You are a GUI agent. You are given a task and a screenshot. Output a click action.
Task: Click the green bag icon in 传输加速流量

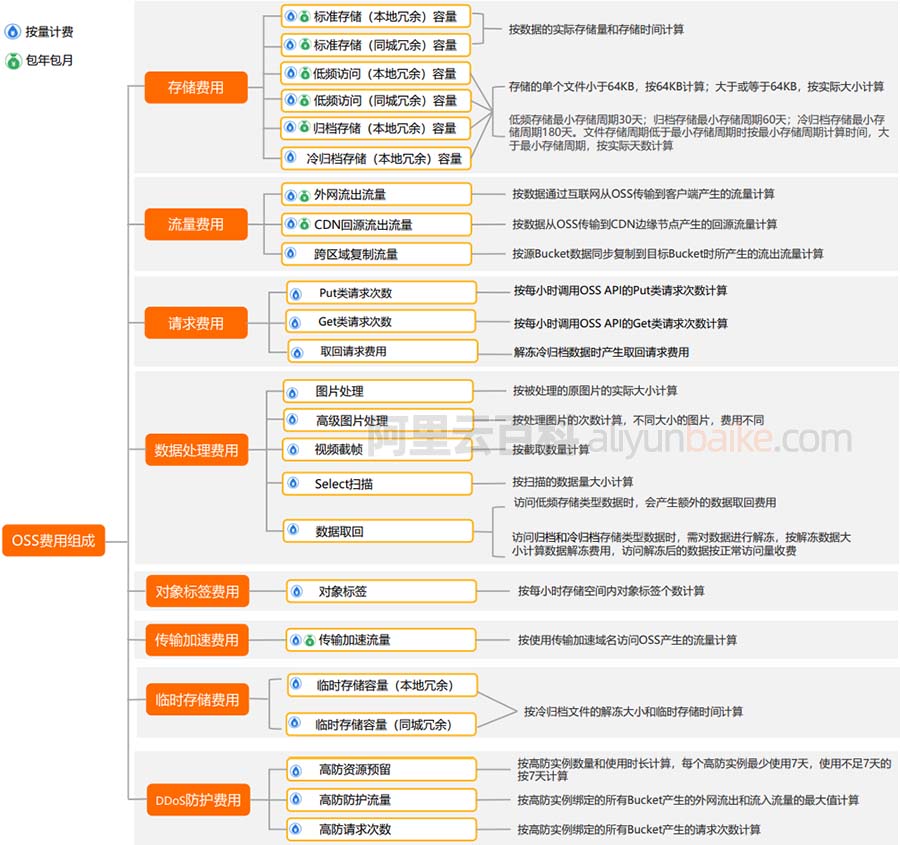(309, 640)
